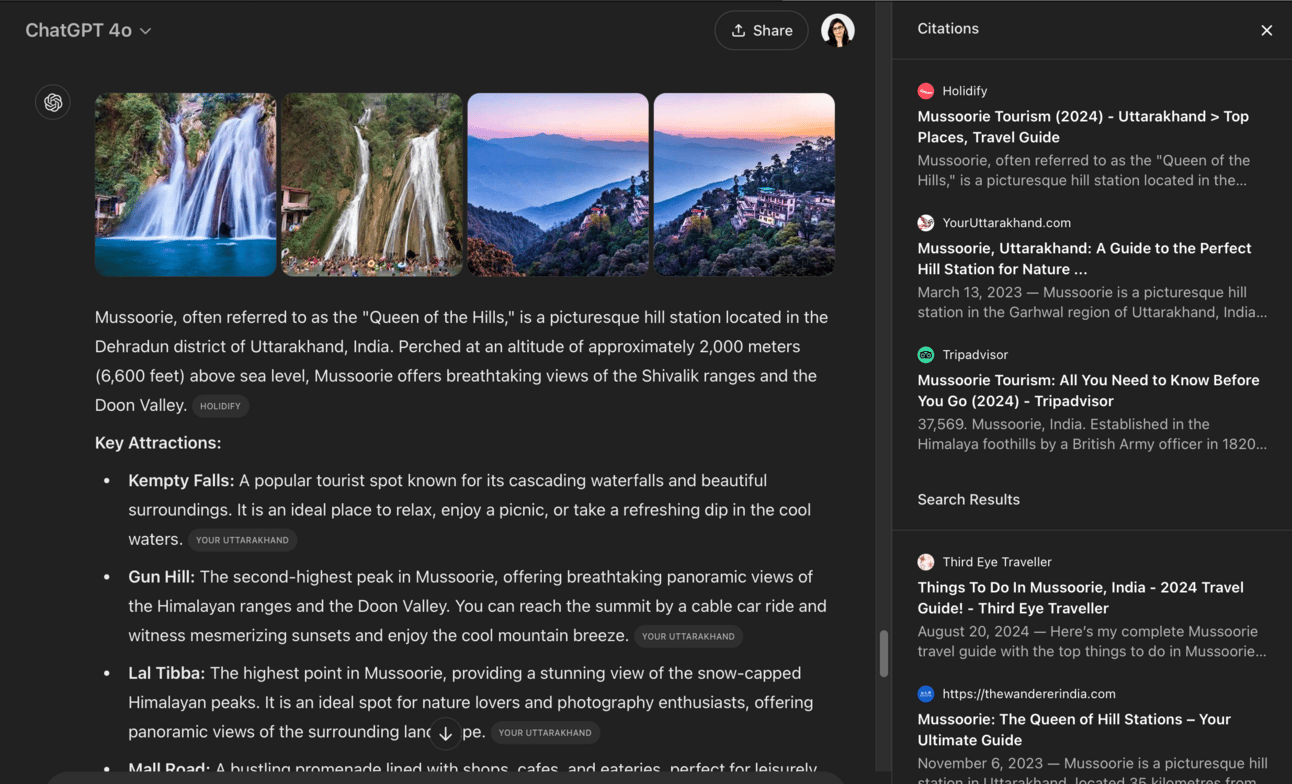1292x784 pixels.
Task: Open the first blue-pool waterfall image
Action: click(x=186, y=185)
